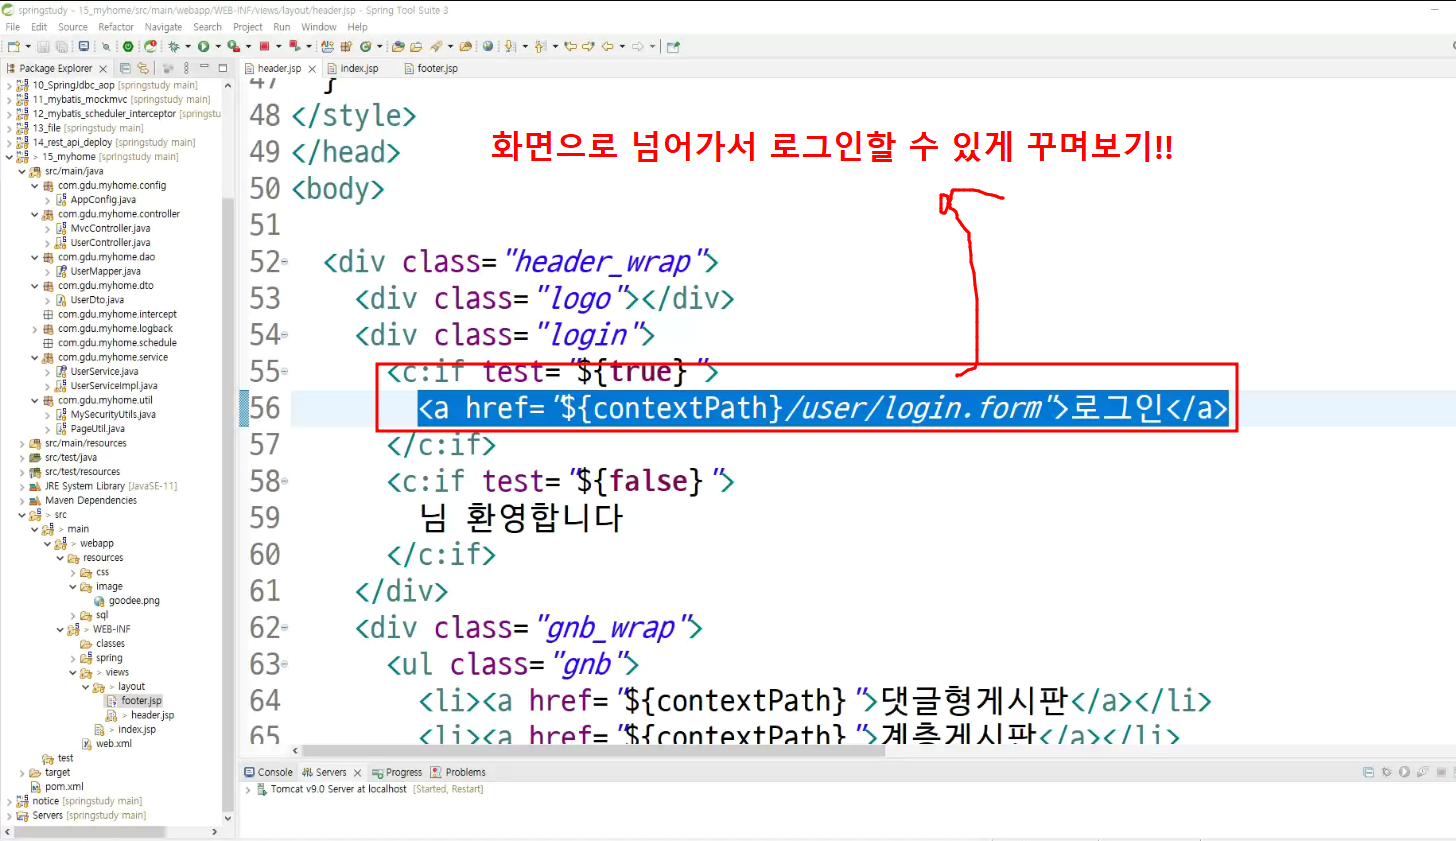Close the Package Explorer view
The height and width of the screenshot is (841, 1456).
(x=103, y=69)
